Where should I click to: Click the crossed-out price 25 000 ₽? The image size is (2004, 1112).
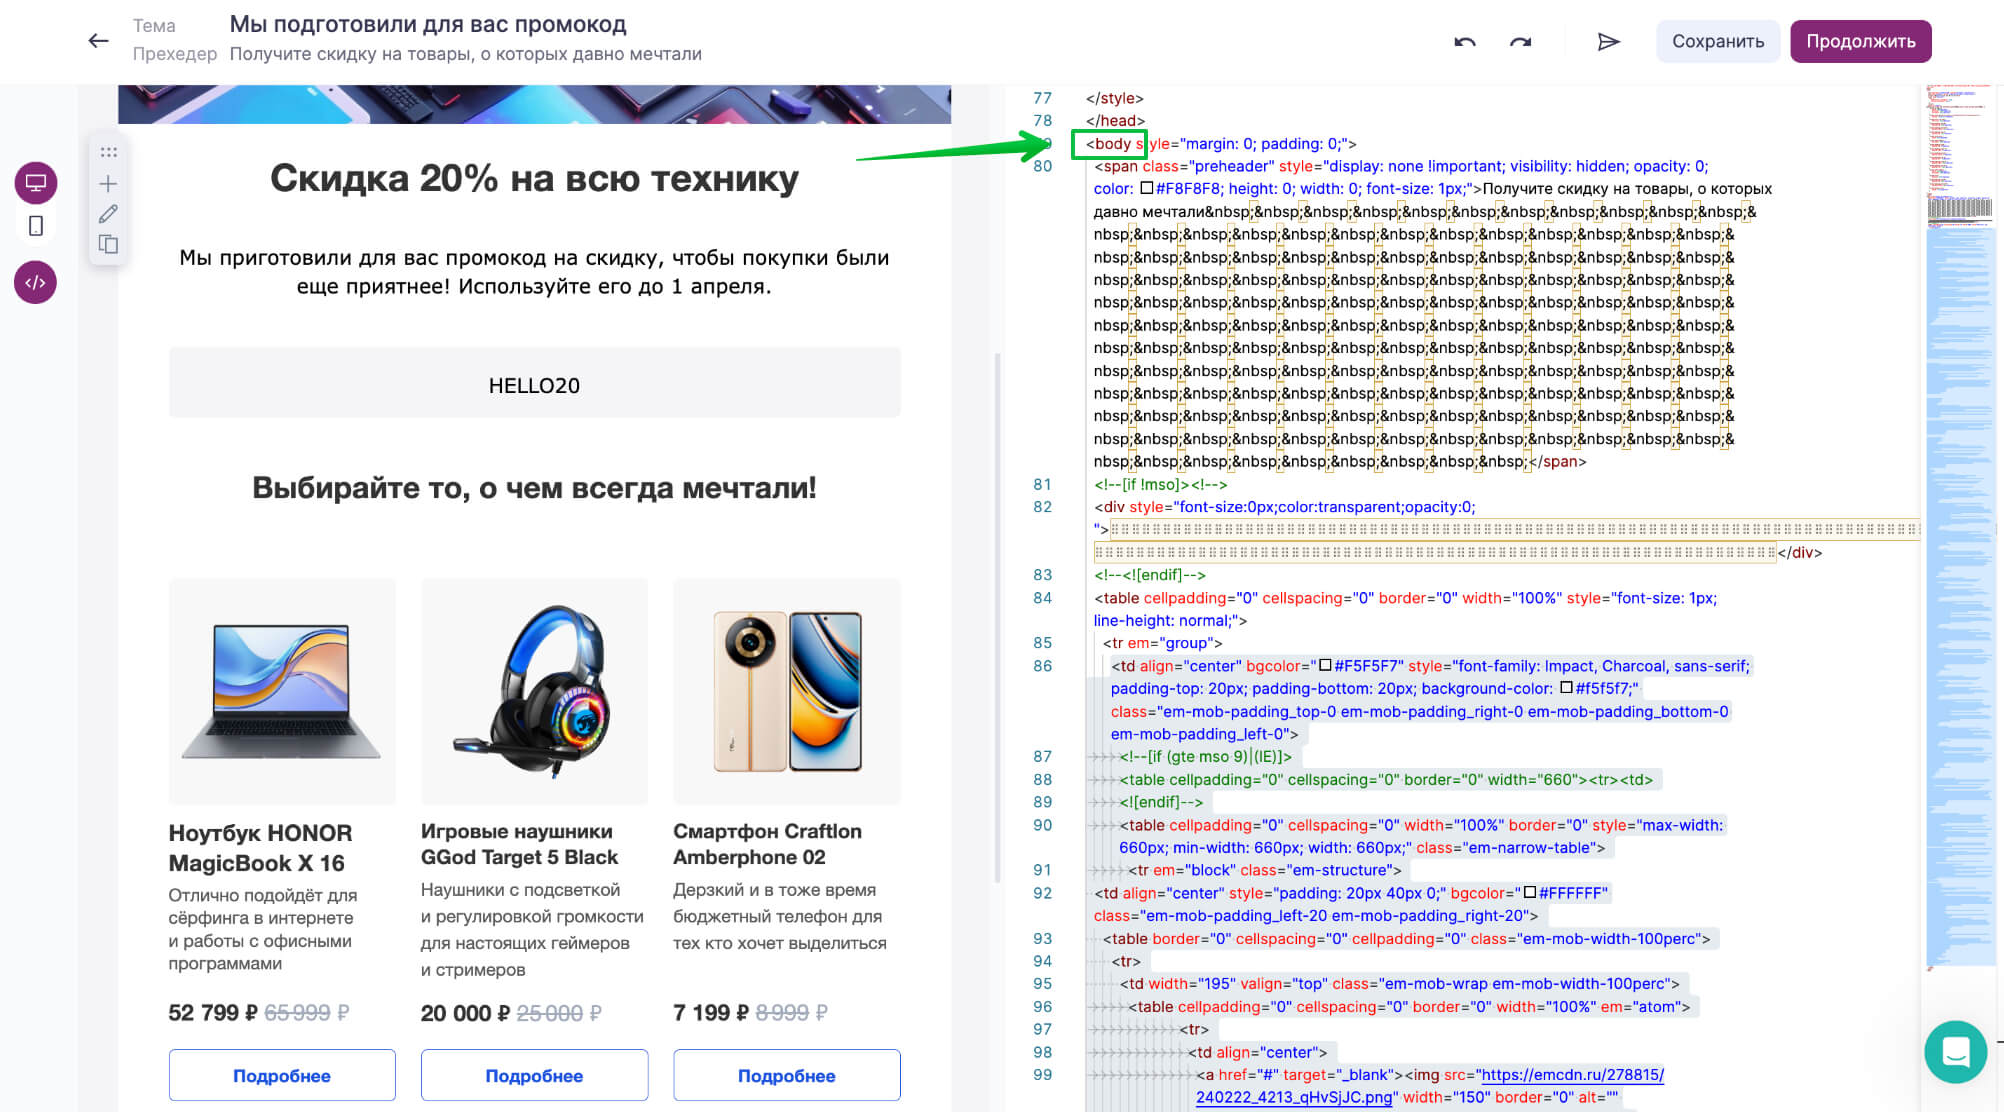(x=558, y=1013)
